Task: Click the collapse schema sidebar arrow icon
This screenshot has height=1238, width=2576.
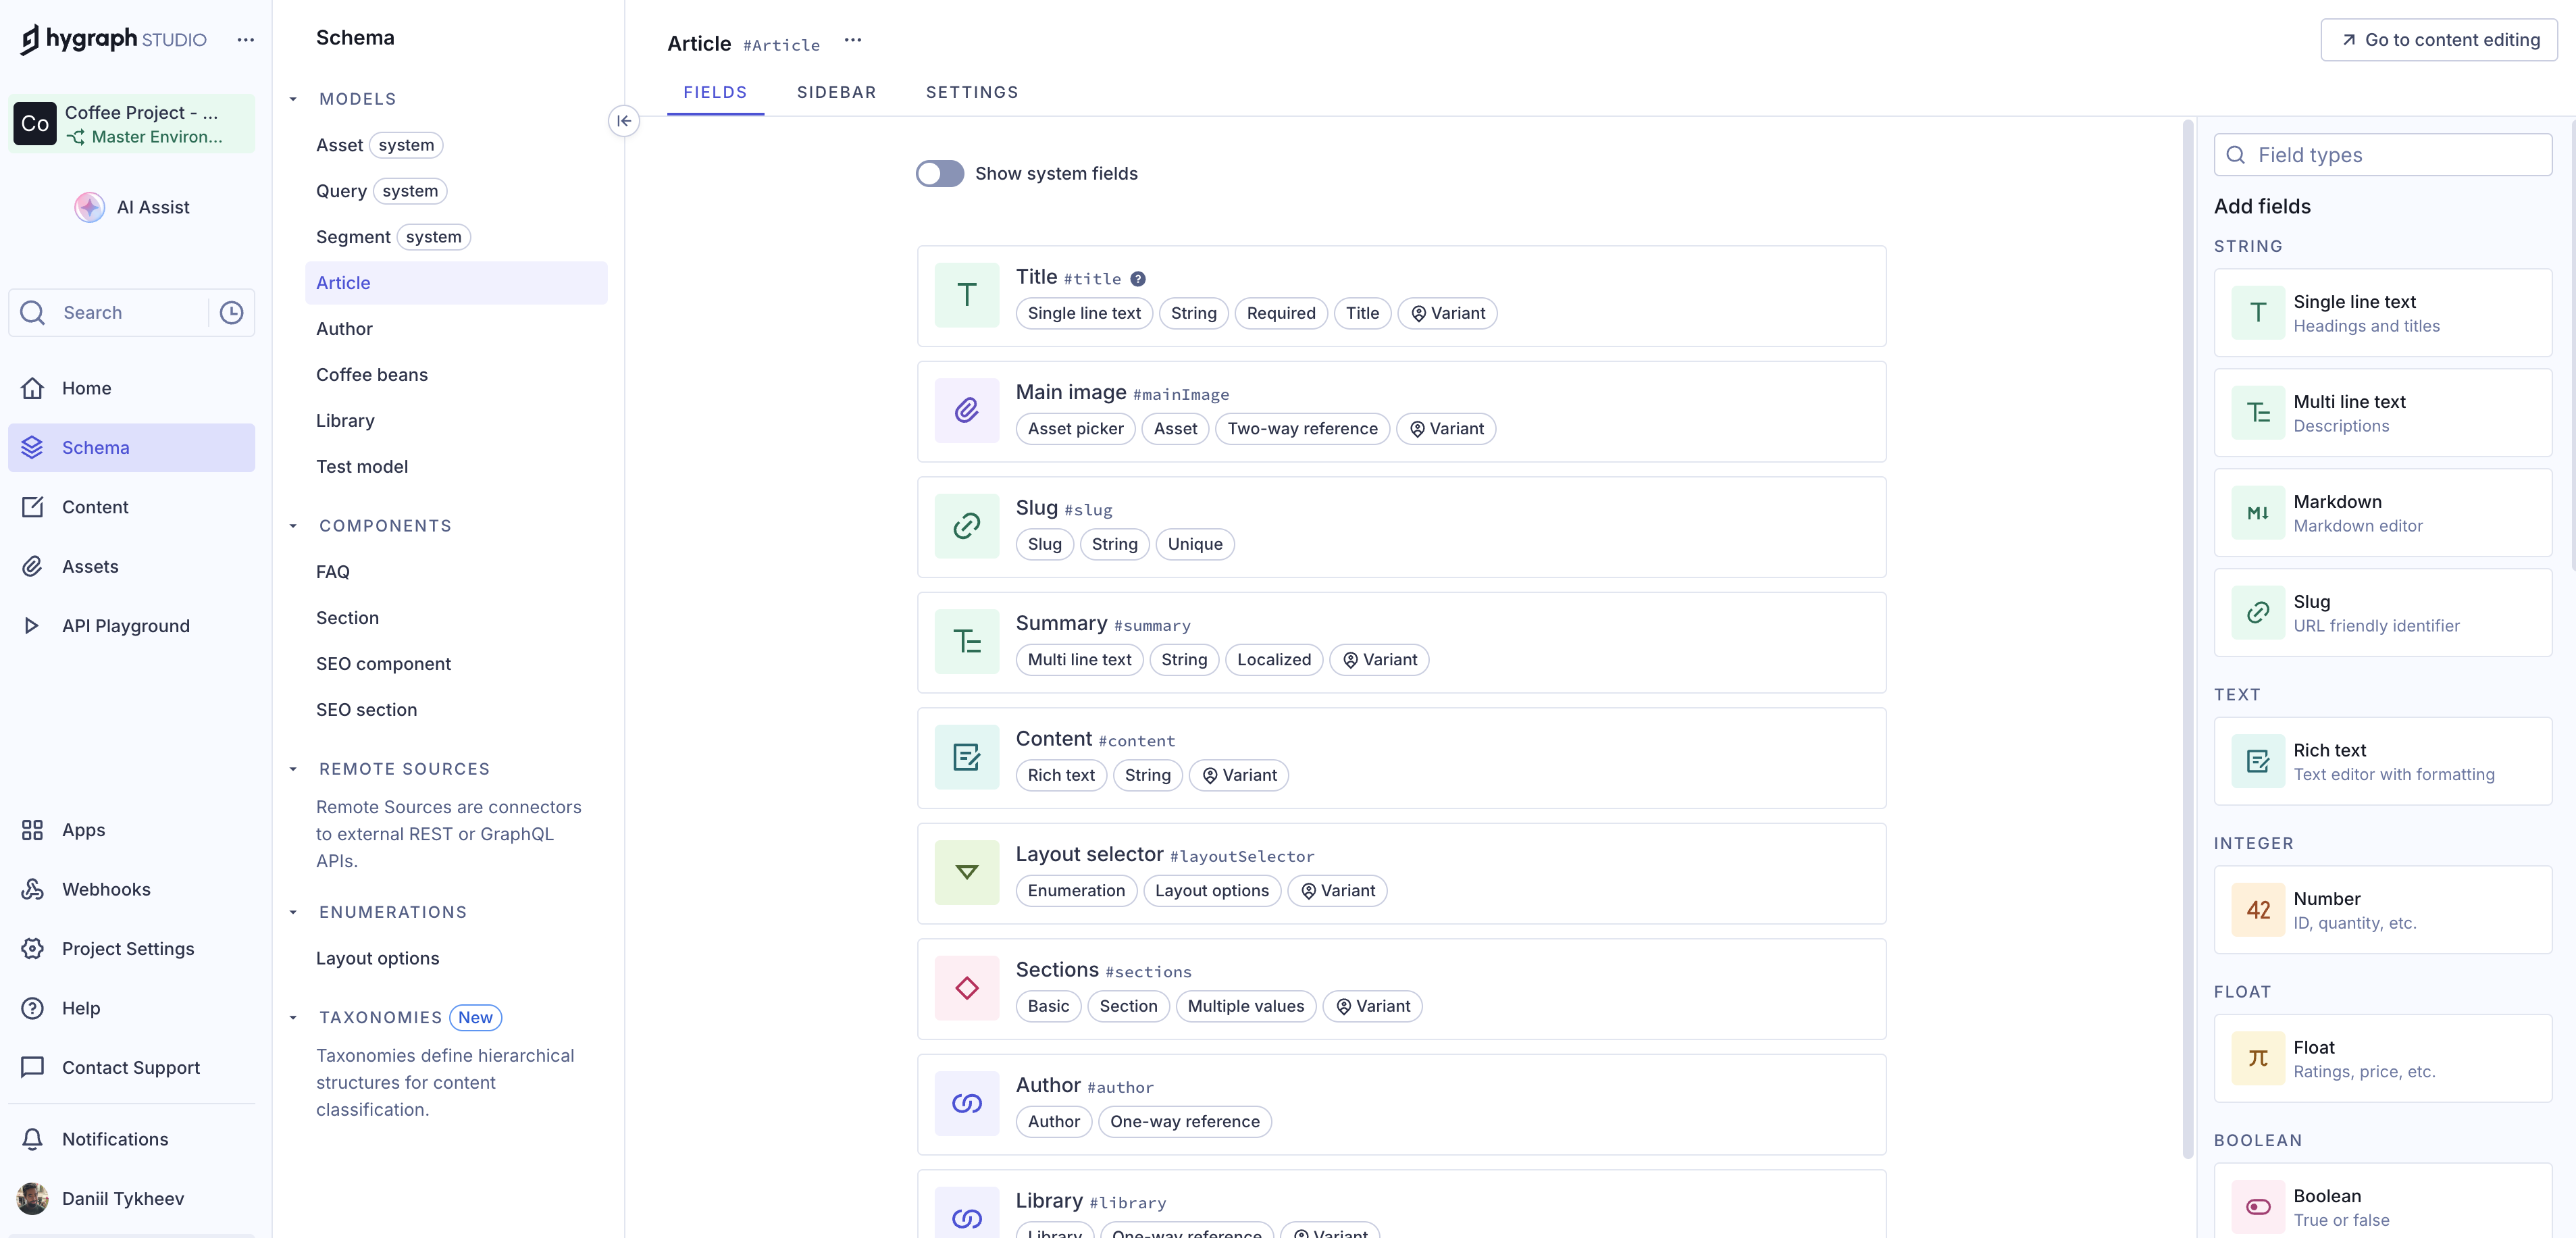Action: coord(623,121)
